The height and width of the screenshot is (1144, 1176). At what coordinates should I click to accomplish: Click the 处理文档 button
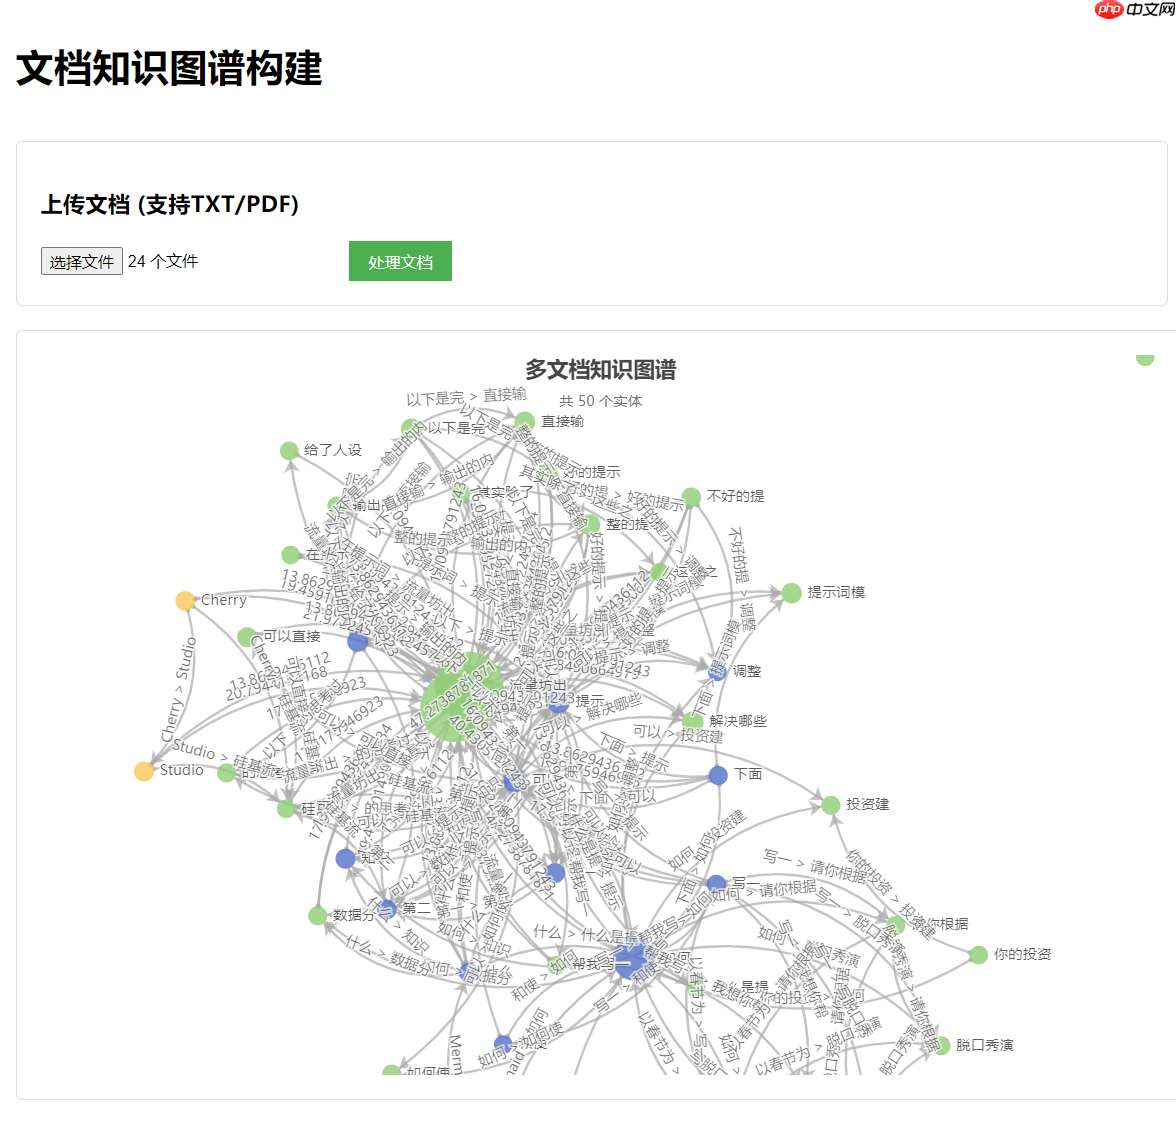(x=400, y=260)
